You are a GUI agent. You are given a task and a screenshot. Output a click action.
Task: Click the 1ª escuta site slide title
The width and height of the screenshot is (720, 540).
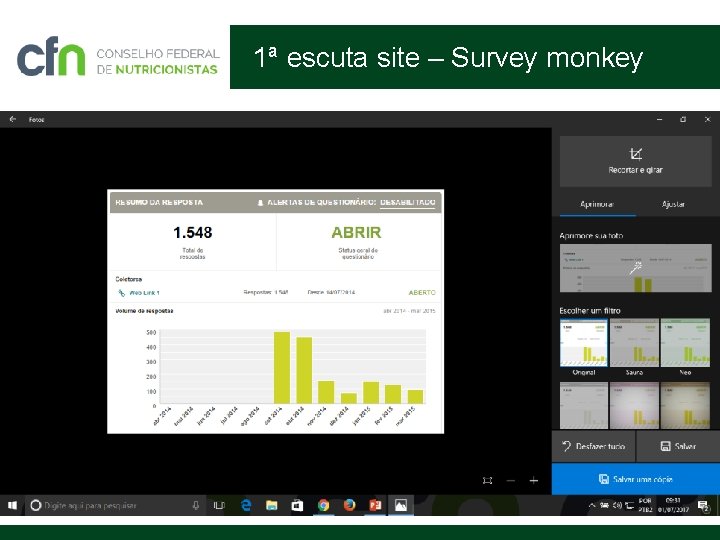pyautogui.click(x=448, y=58)
